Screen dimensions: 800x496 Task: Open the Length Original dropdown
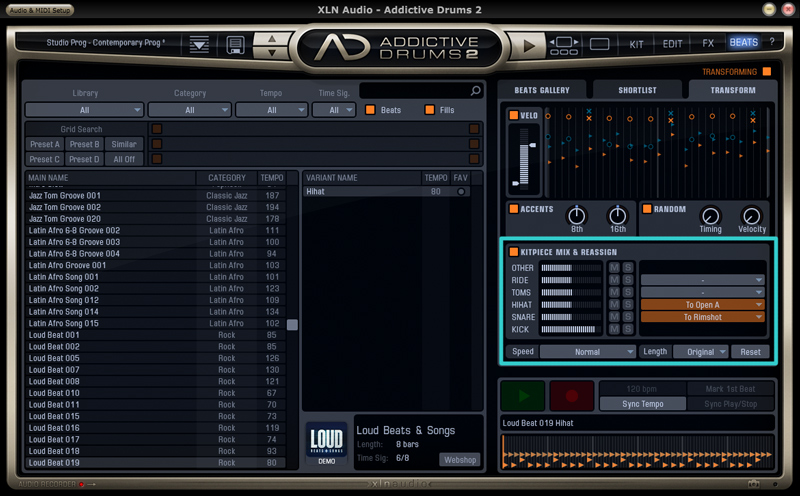coord(701,352)
